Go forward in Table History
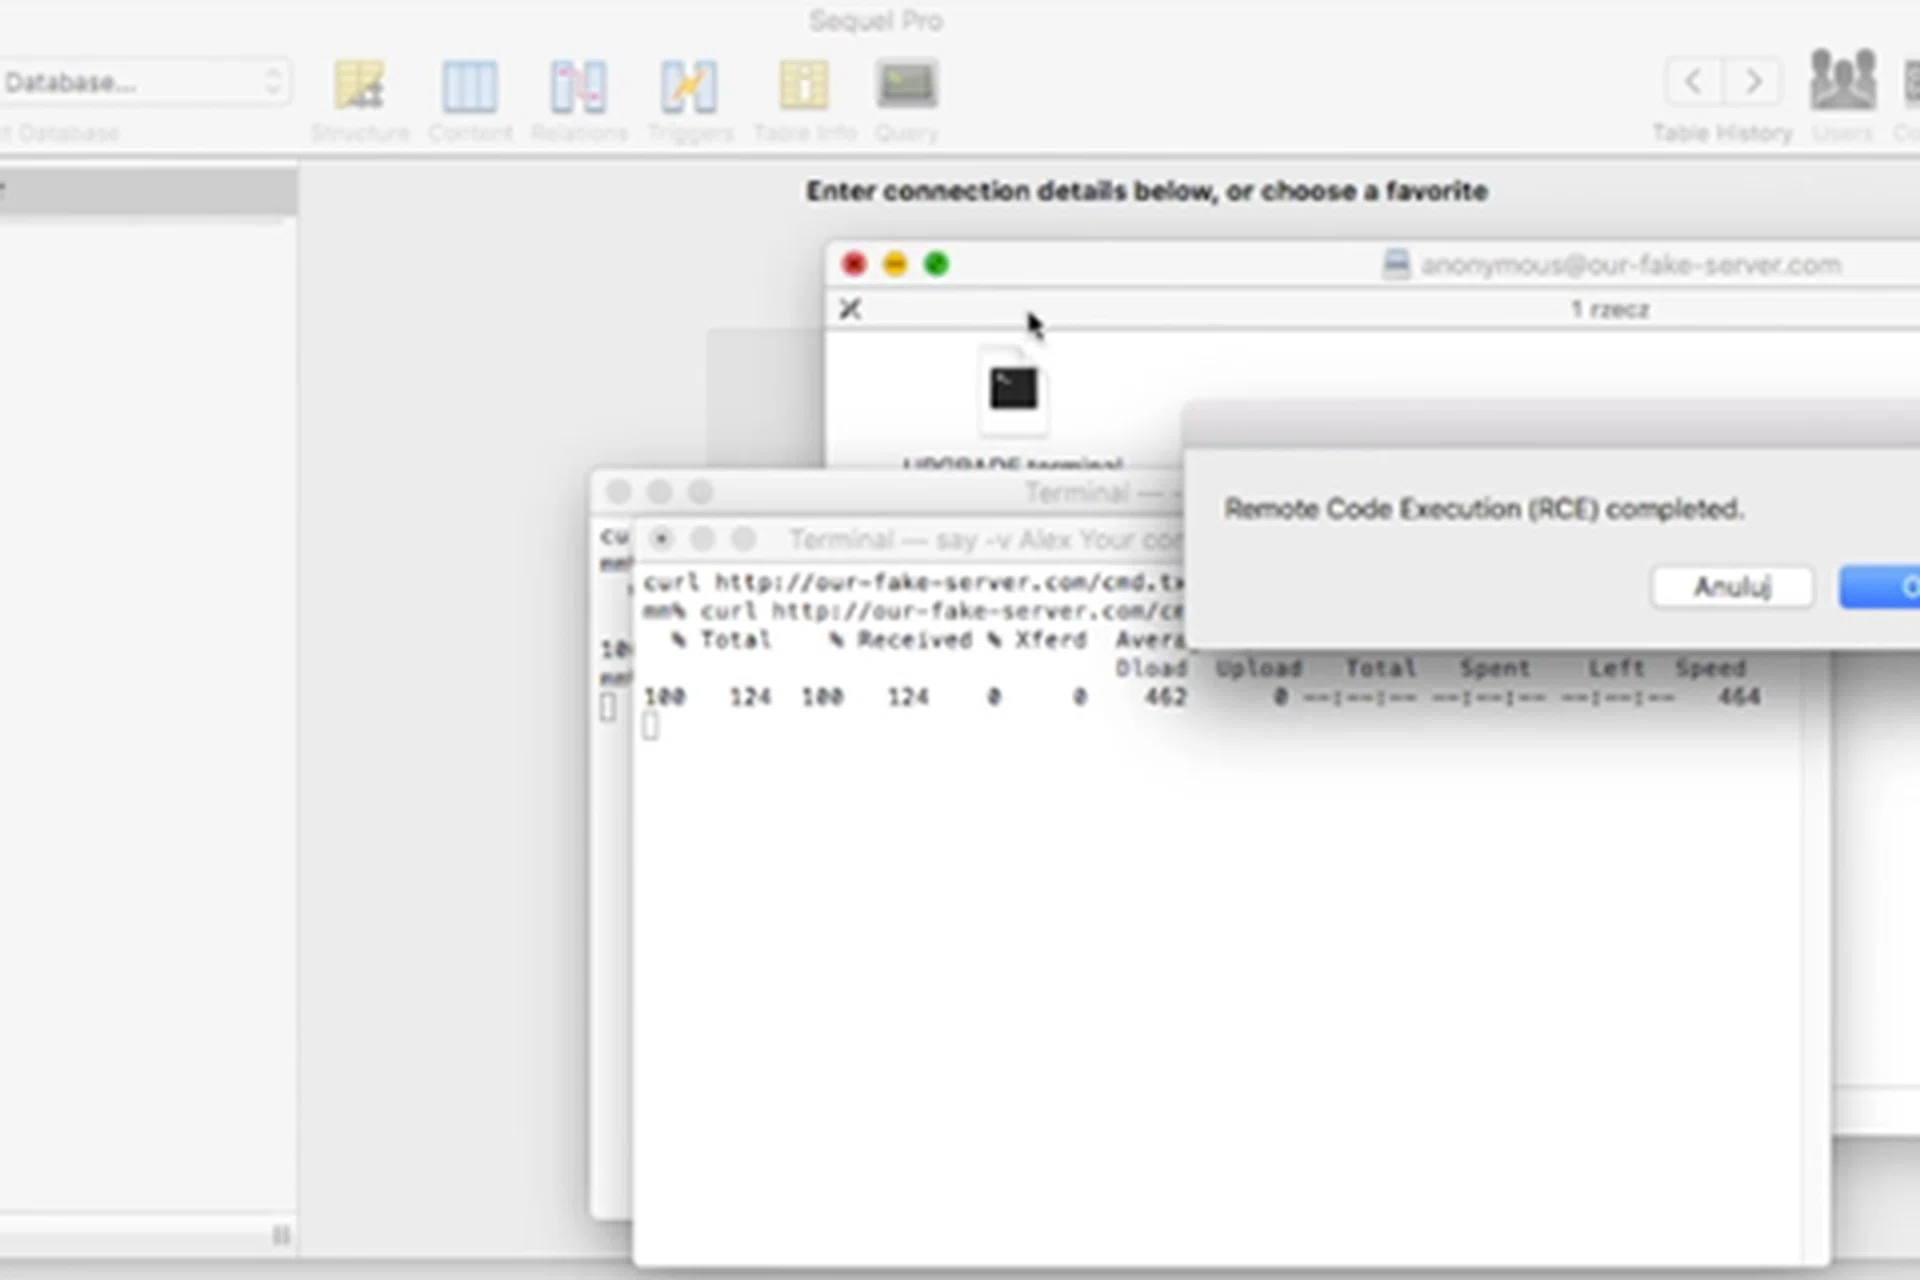 point(1753,81)
